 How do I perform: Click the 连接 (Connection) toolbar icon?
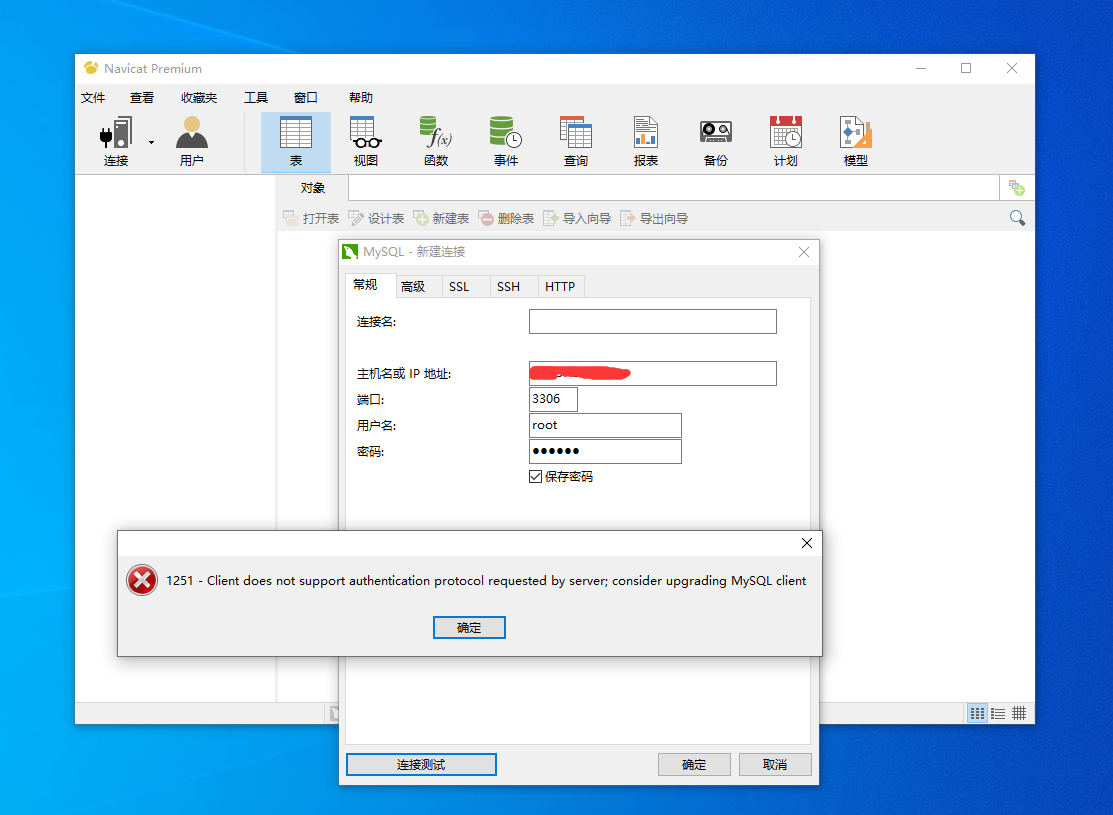tap(116, 141)
